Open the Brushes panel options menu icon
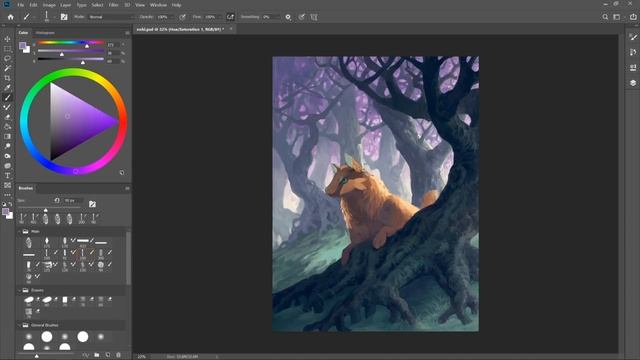 pos(127,188)
